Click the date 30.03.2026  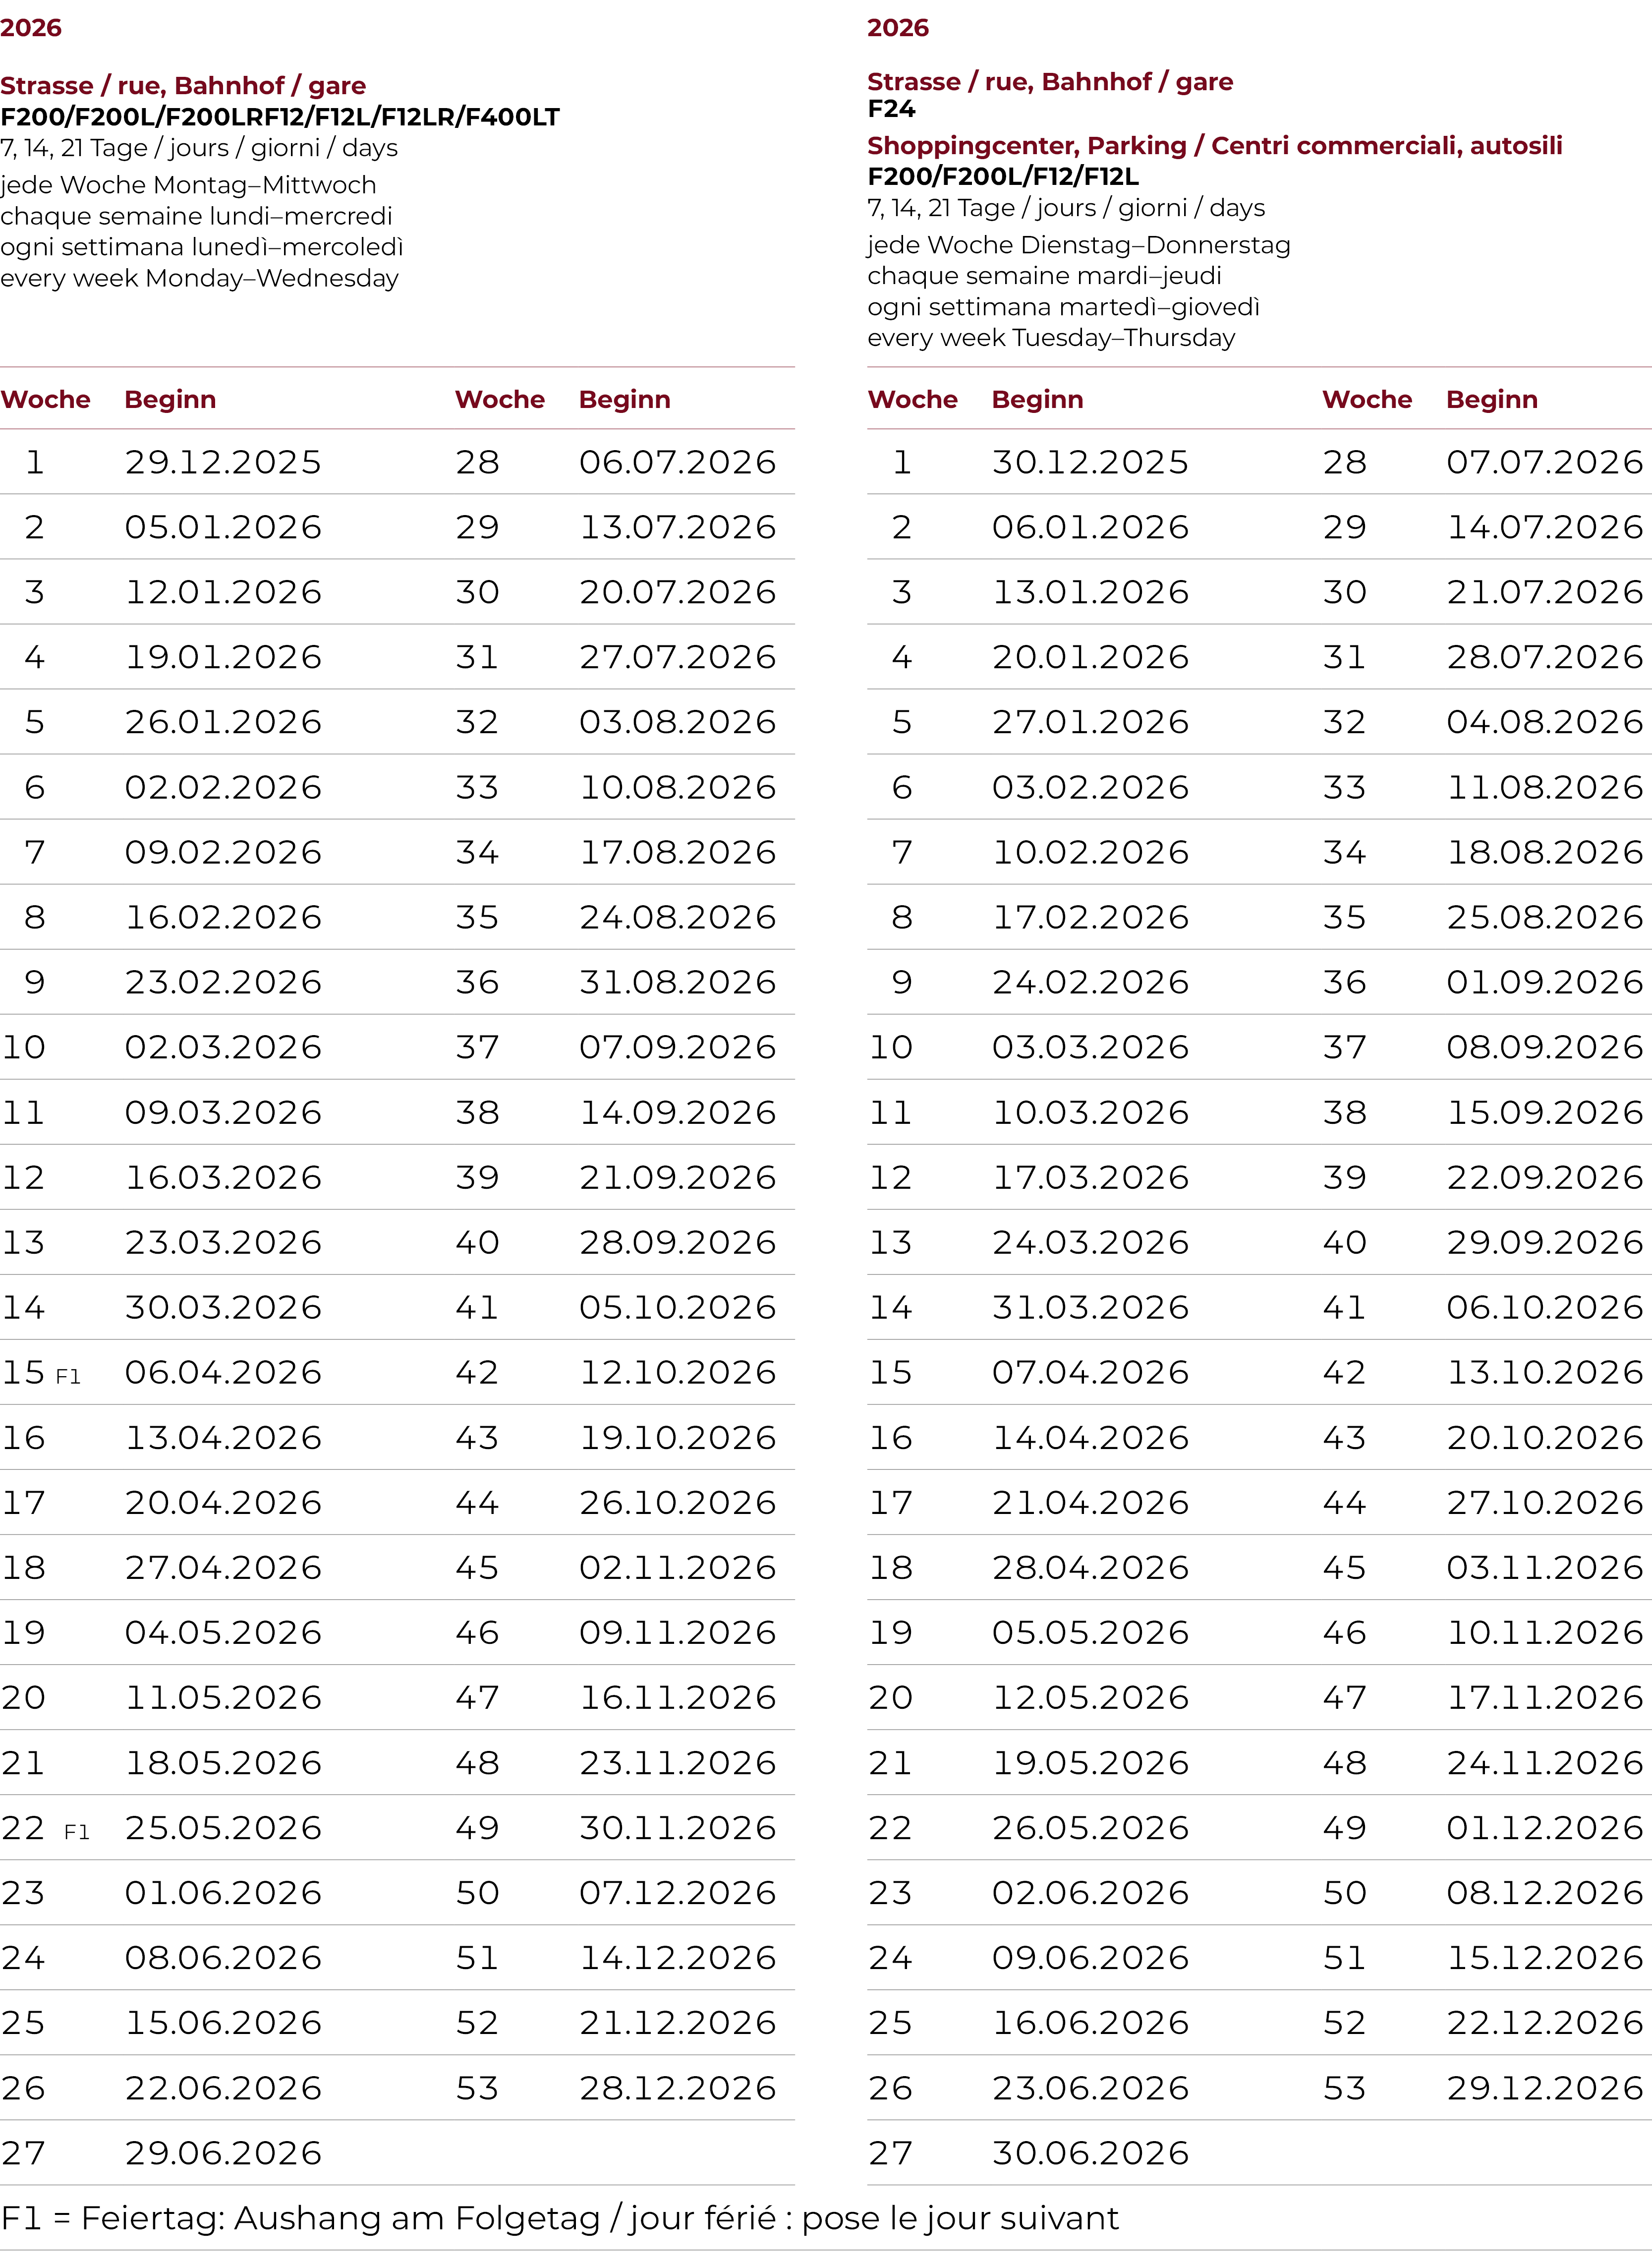tap(223, 1307)
